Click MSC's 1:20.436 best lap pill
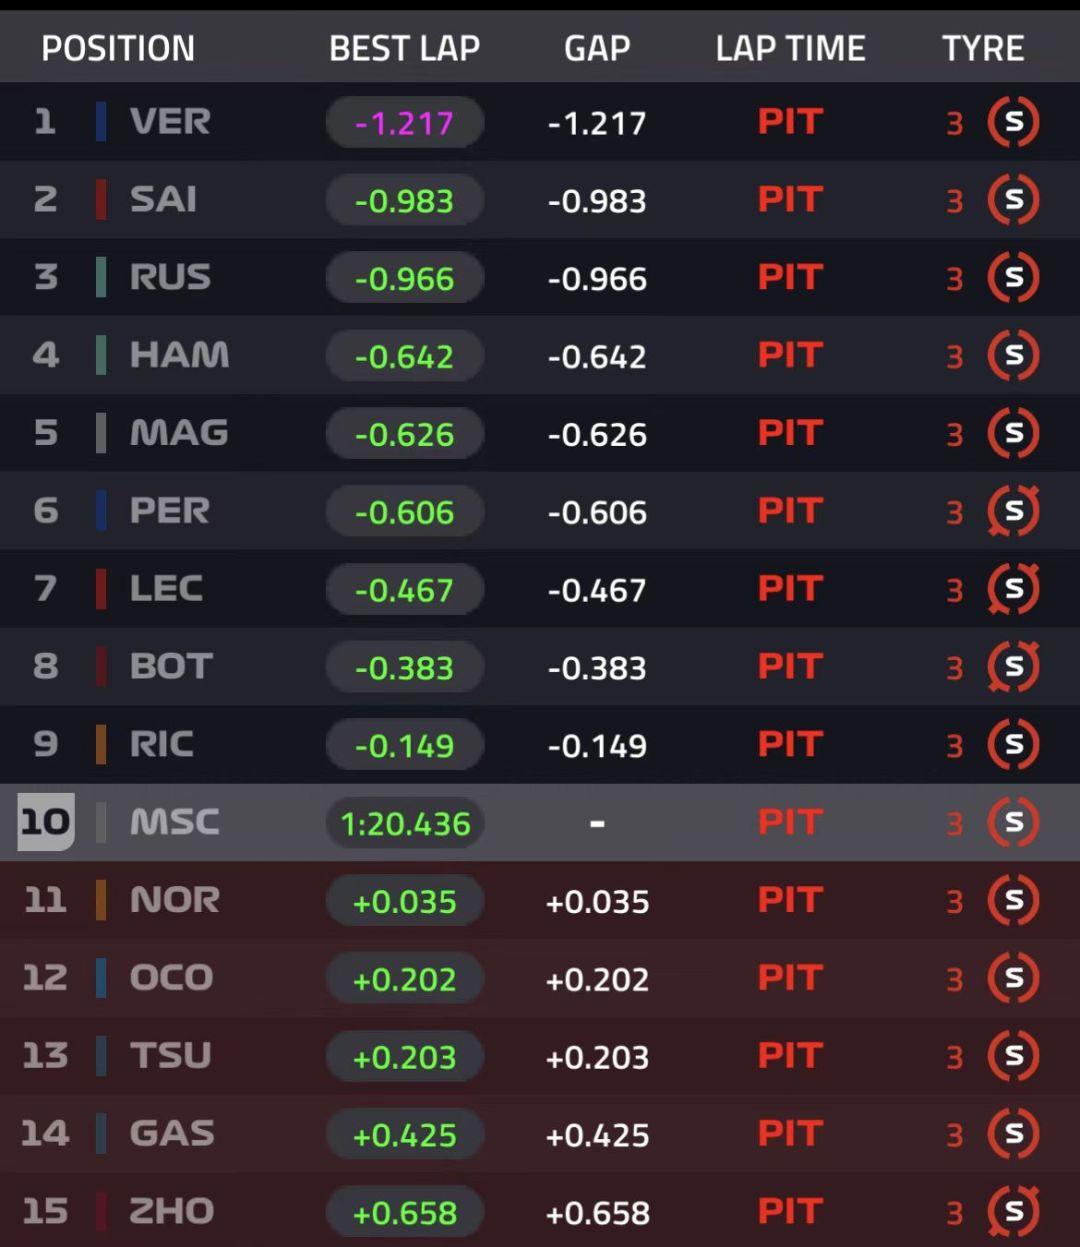This screenshot has width=1080, height=1247. pos(405,824)
